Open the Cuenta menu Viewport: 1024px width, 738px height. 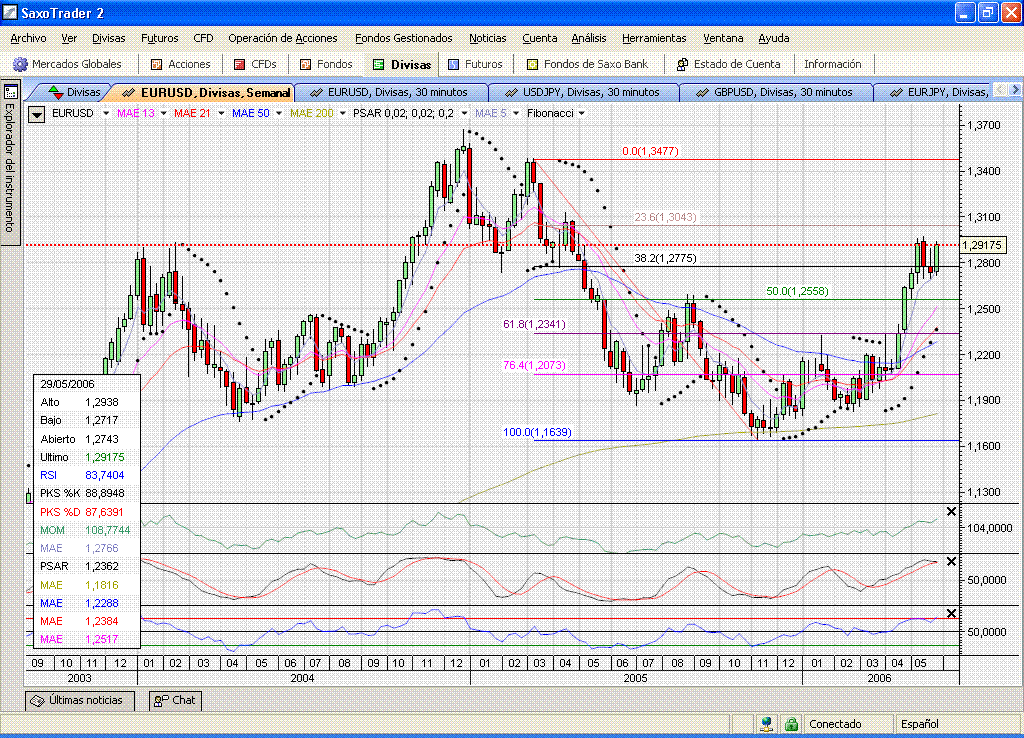coord(539,39)
